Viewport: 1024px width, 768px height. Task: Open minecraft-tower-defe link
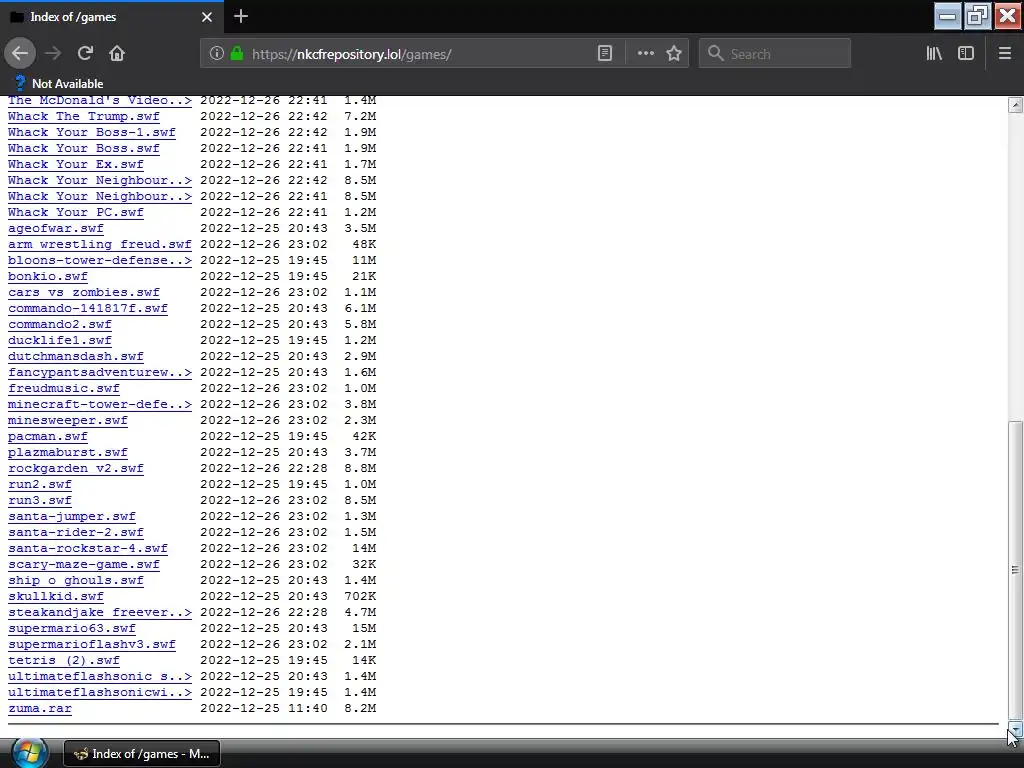[x=100, y=404]
